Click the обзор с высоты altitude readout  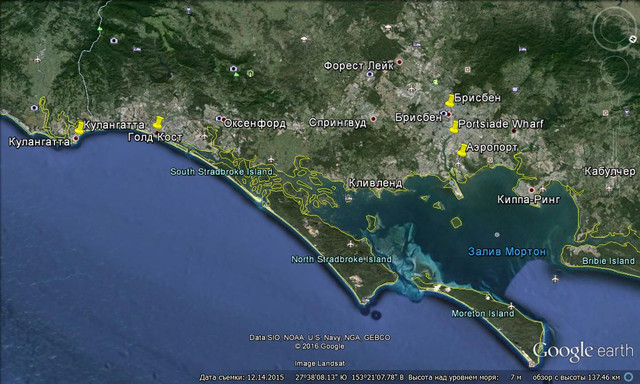(576, 377)
